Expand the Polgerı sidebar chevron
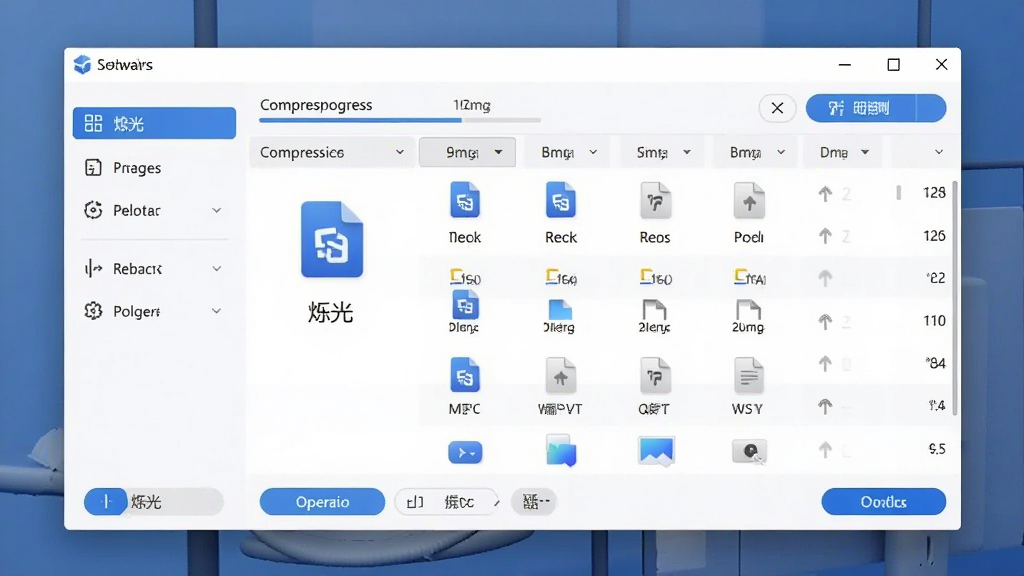 point(217,311)
